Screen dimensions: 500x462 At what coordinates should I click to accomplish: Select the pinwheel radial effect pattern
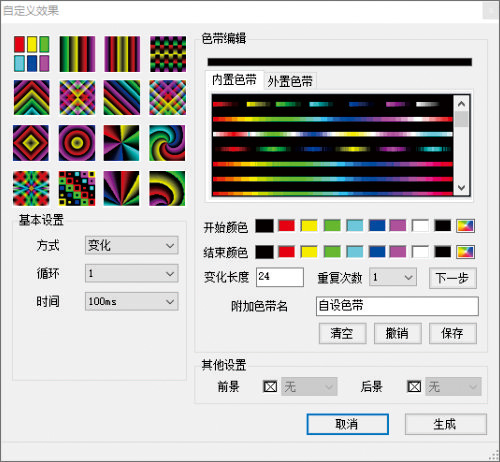pyautogui.click(x=122, y=143)
